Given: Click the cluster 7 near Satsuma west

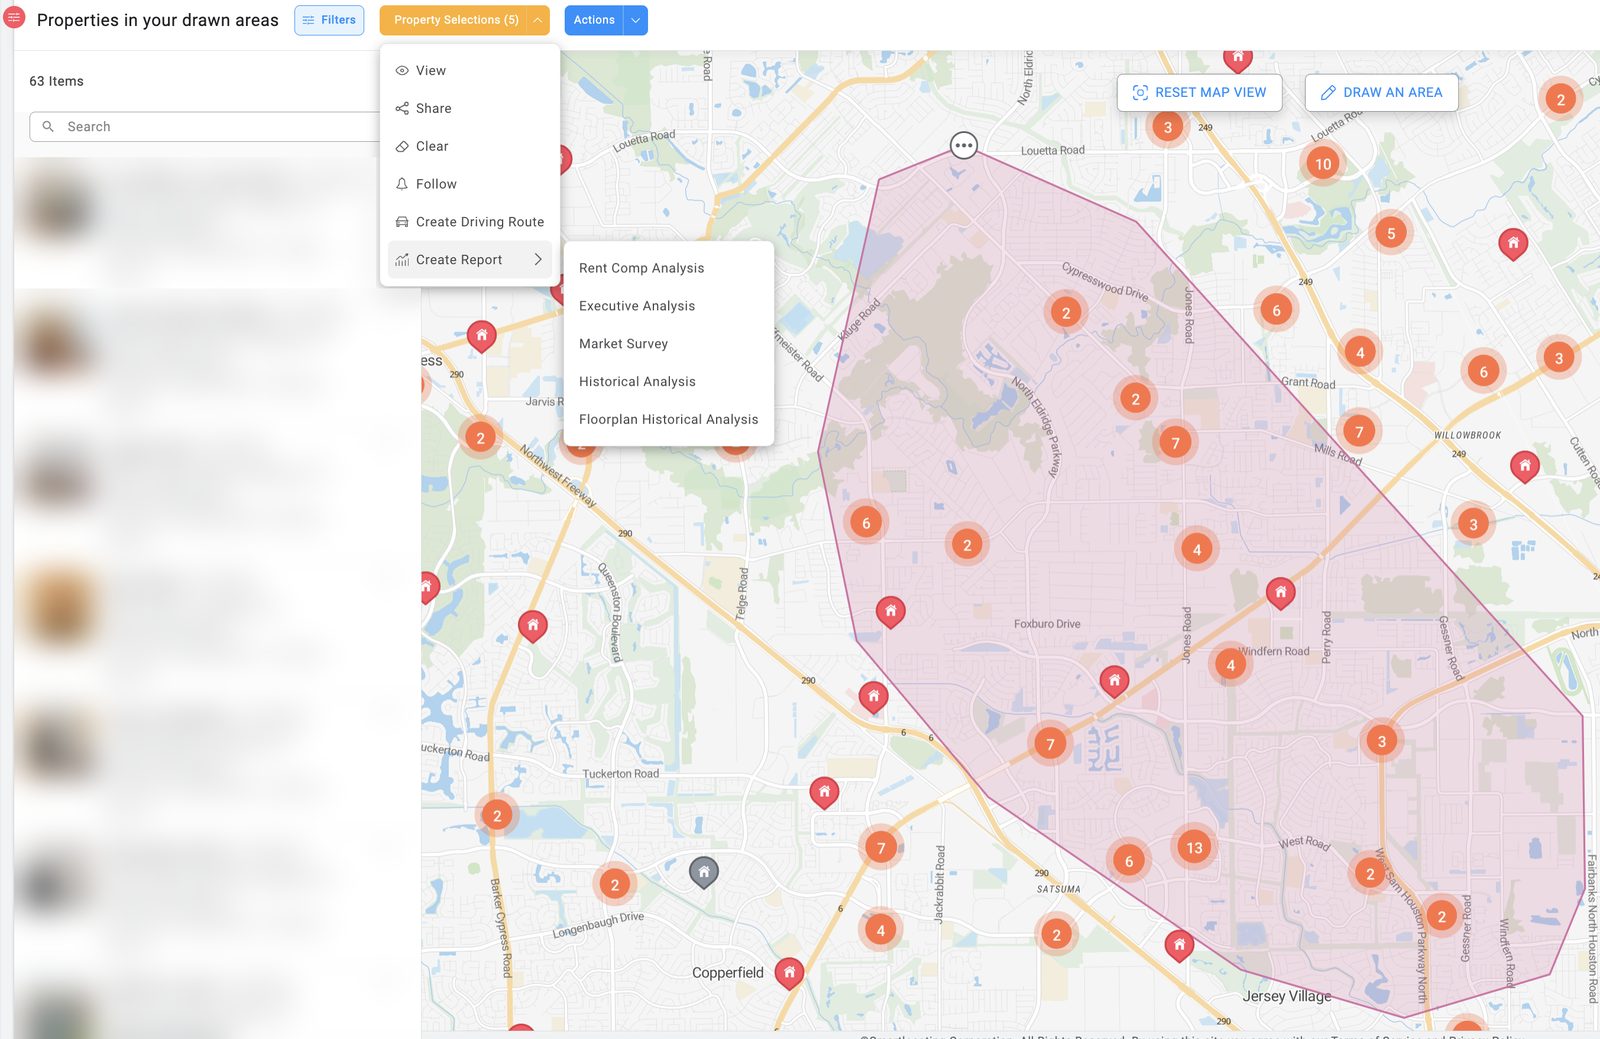Looking at the screenshot, I should coord(880,848).
